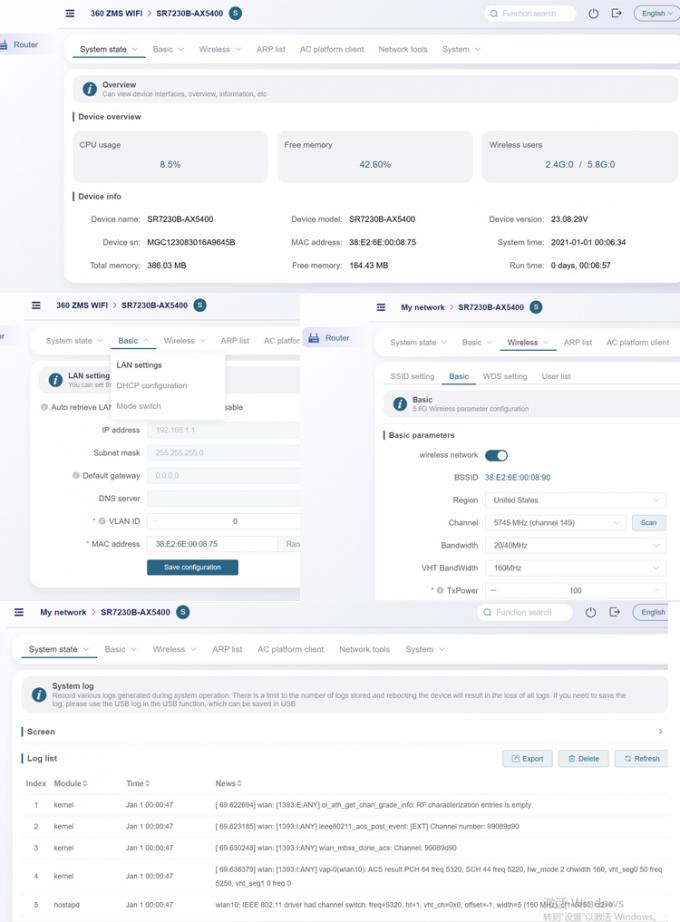Open the SSID setting tab
680x922 pixels.
[x=412, y=376]
